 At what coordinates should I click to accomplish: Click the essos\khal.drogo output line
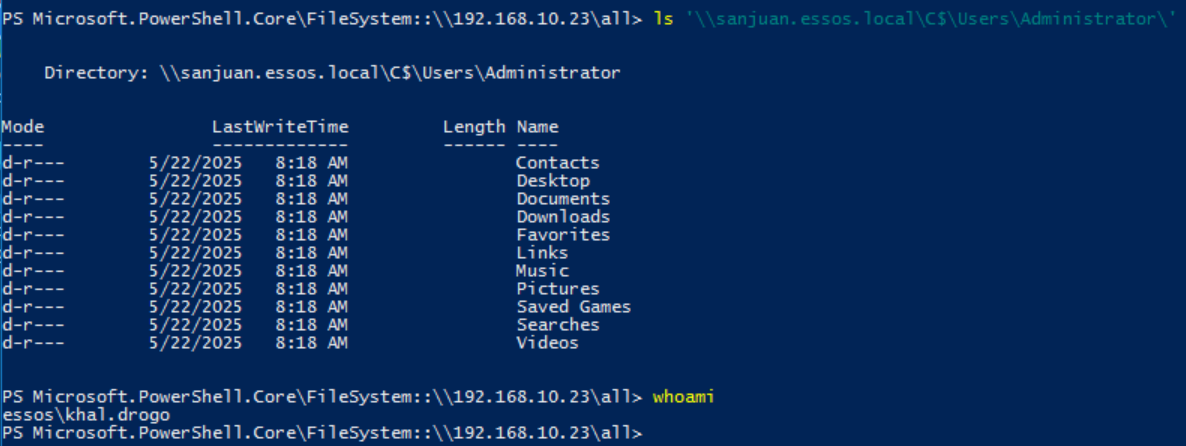(x=85, y=415)
